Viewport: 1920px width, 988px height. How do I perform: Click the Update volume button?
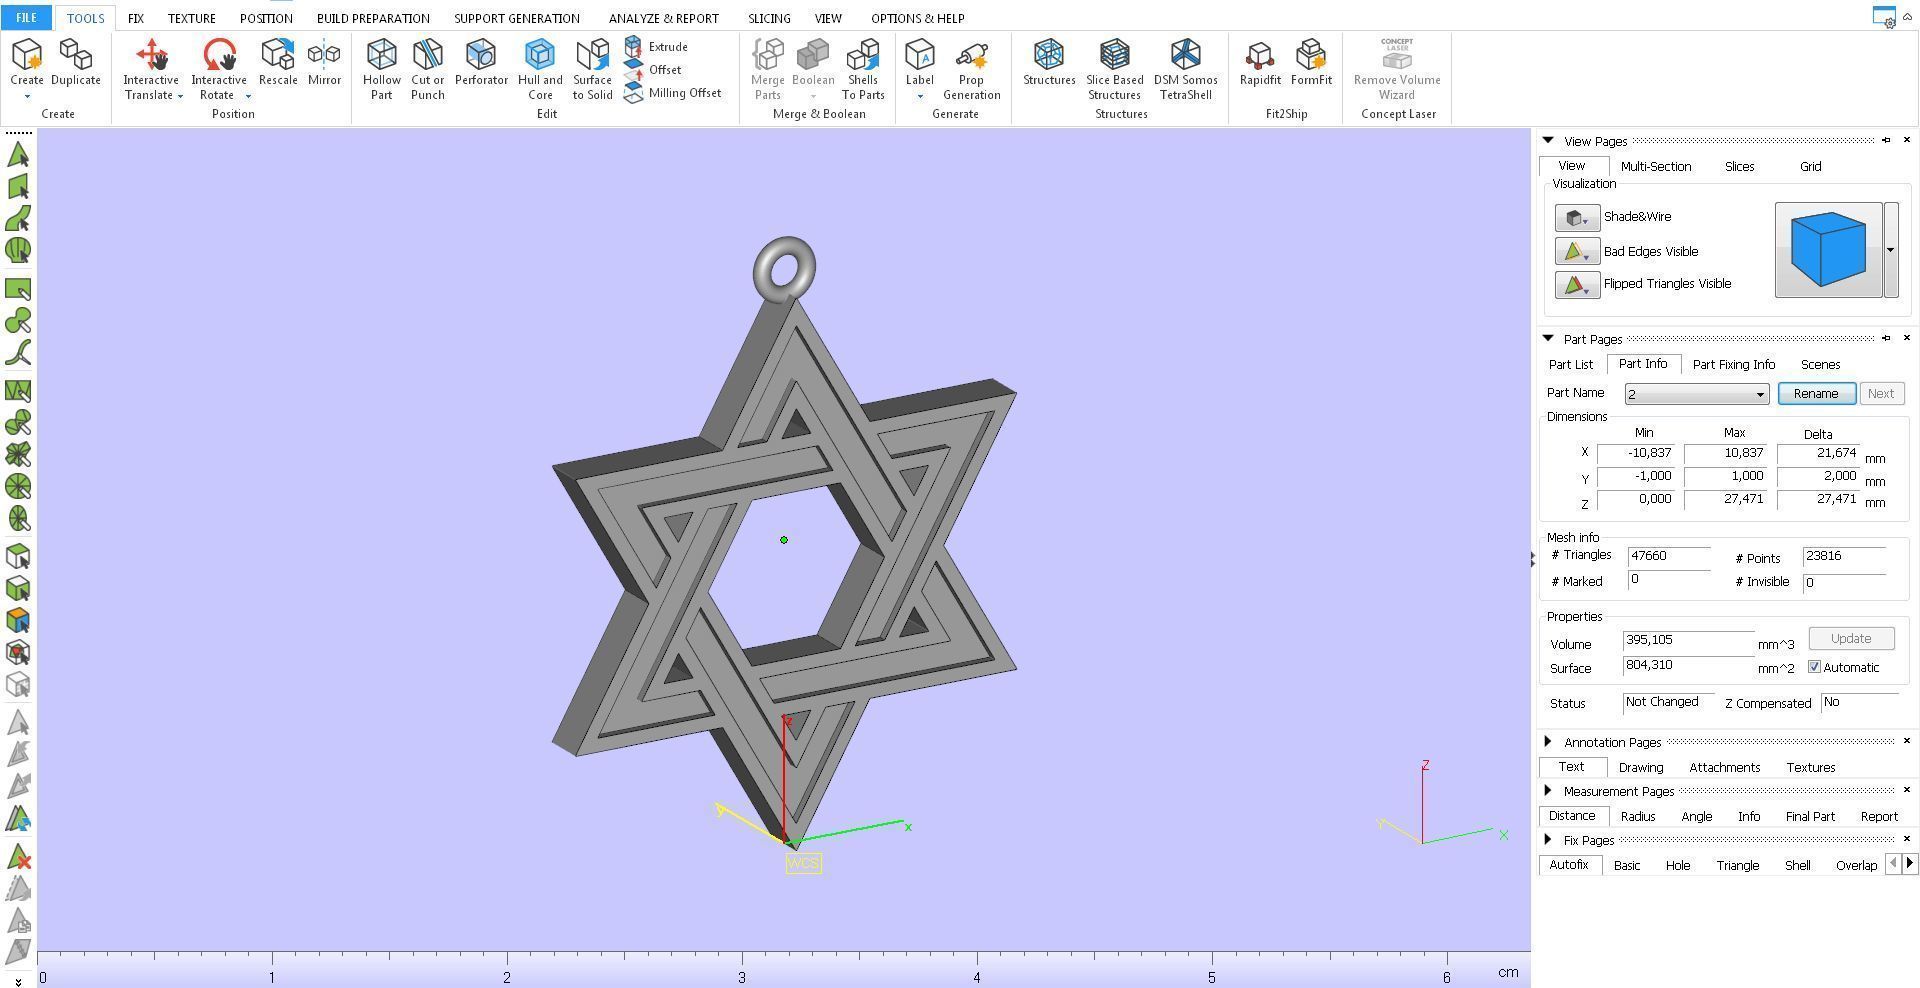click(1851, 639)
